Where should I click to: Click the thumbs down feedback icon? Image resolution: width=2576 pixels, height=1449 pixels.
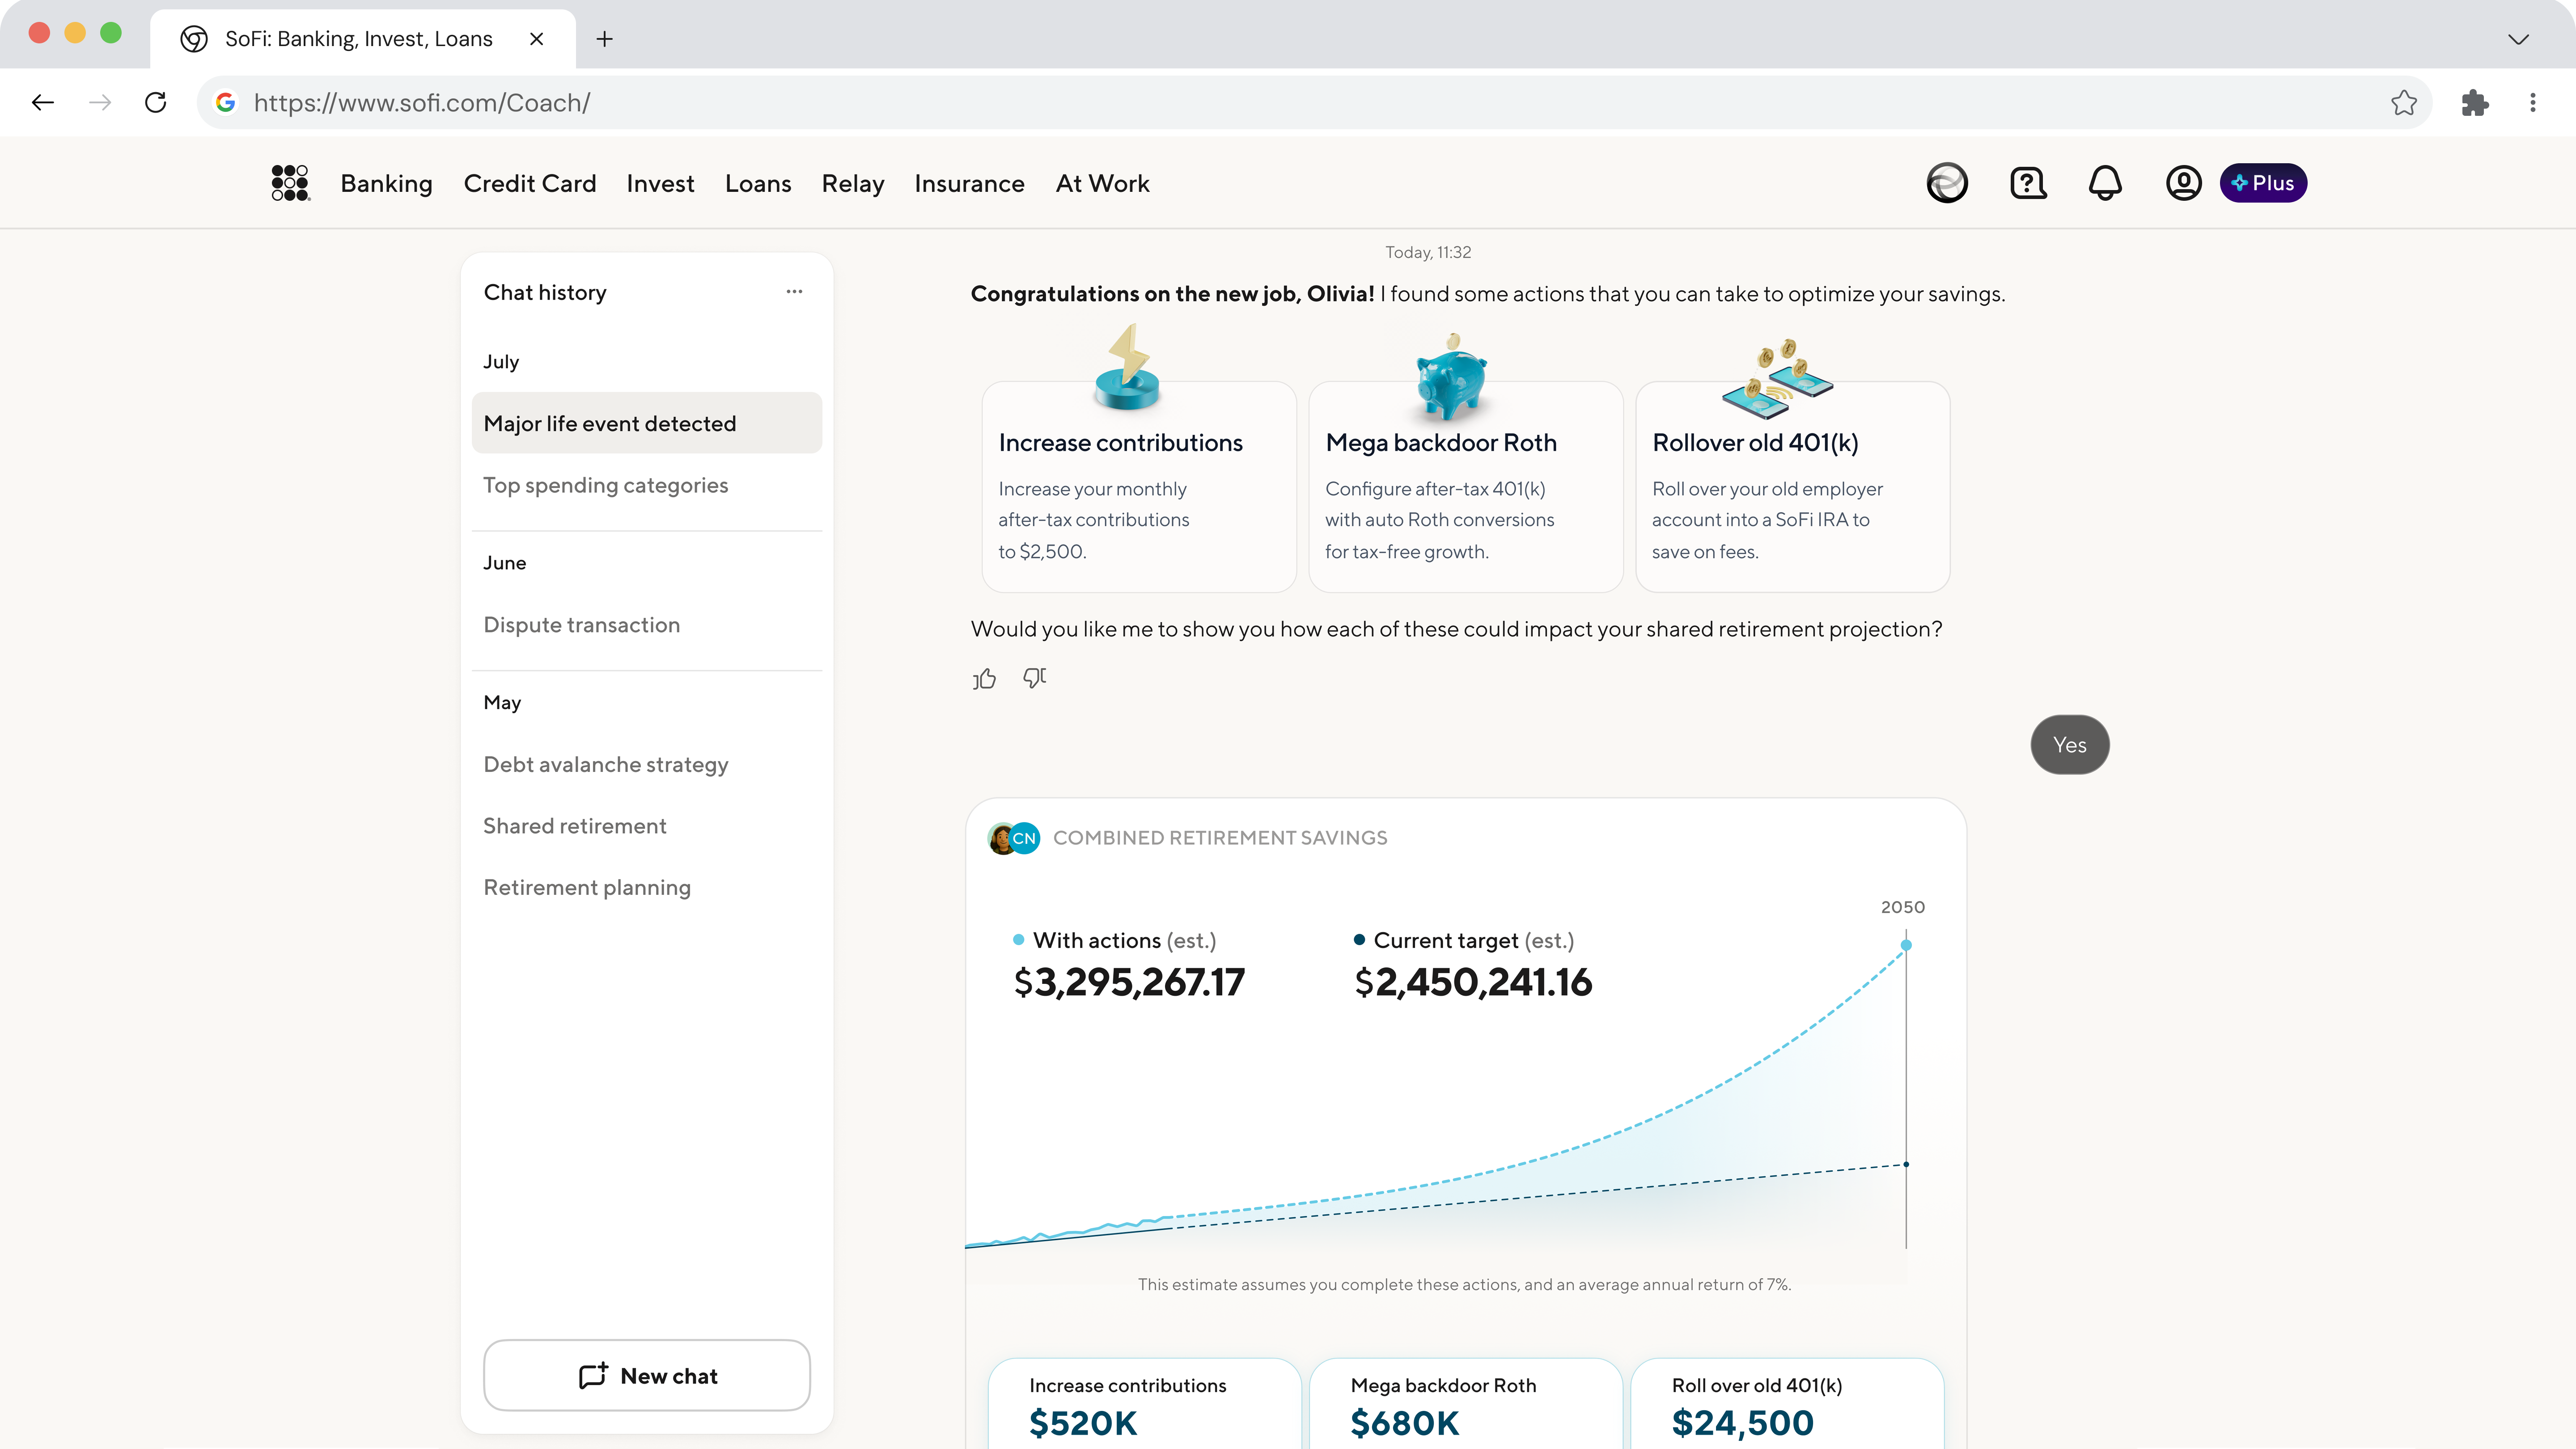point(1035,679)
